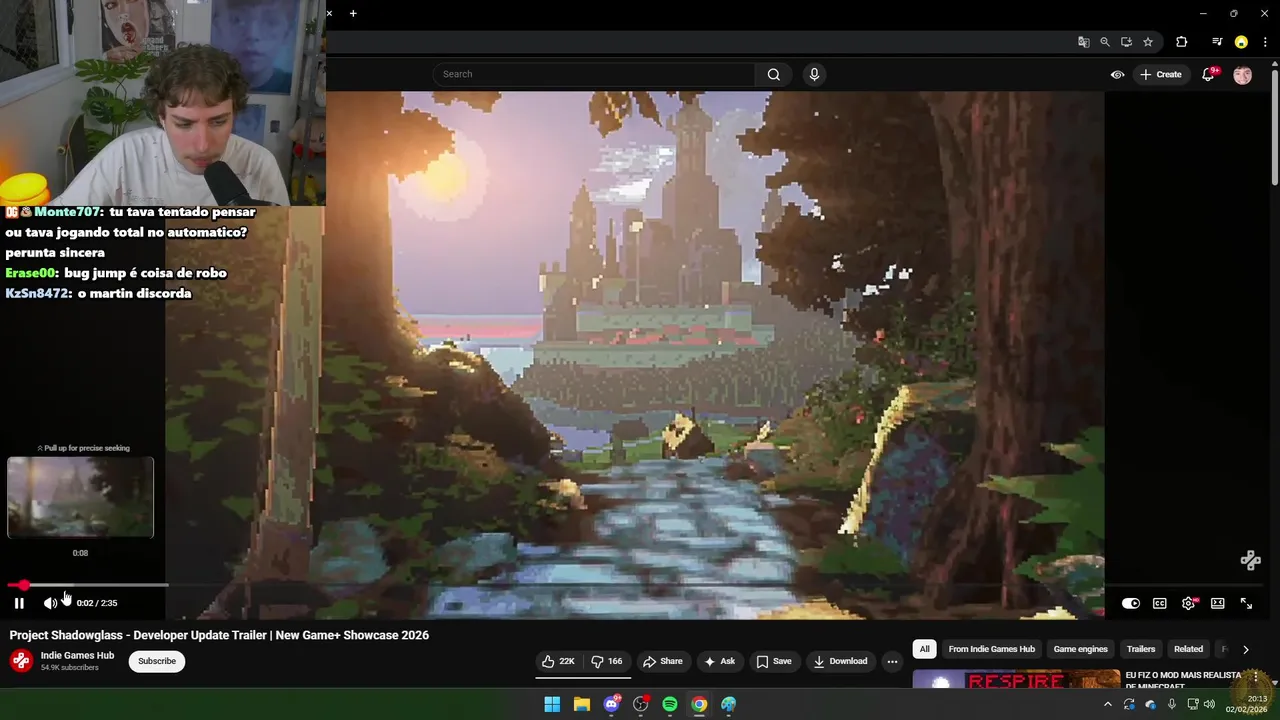
Task: Open the Chrome profile avatar
Action: [x=1241, y=42]
